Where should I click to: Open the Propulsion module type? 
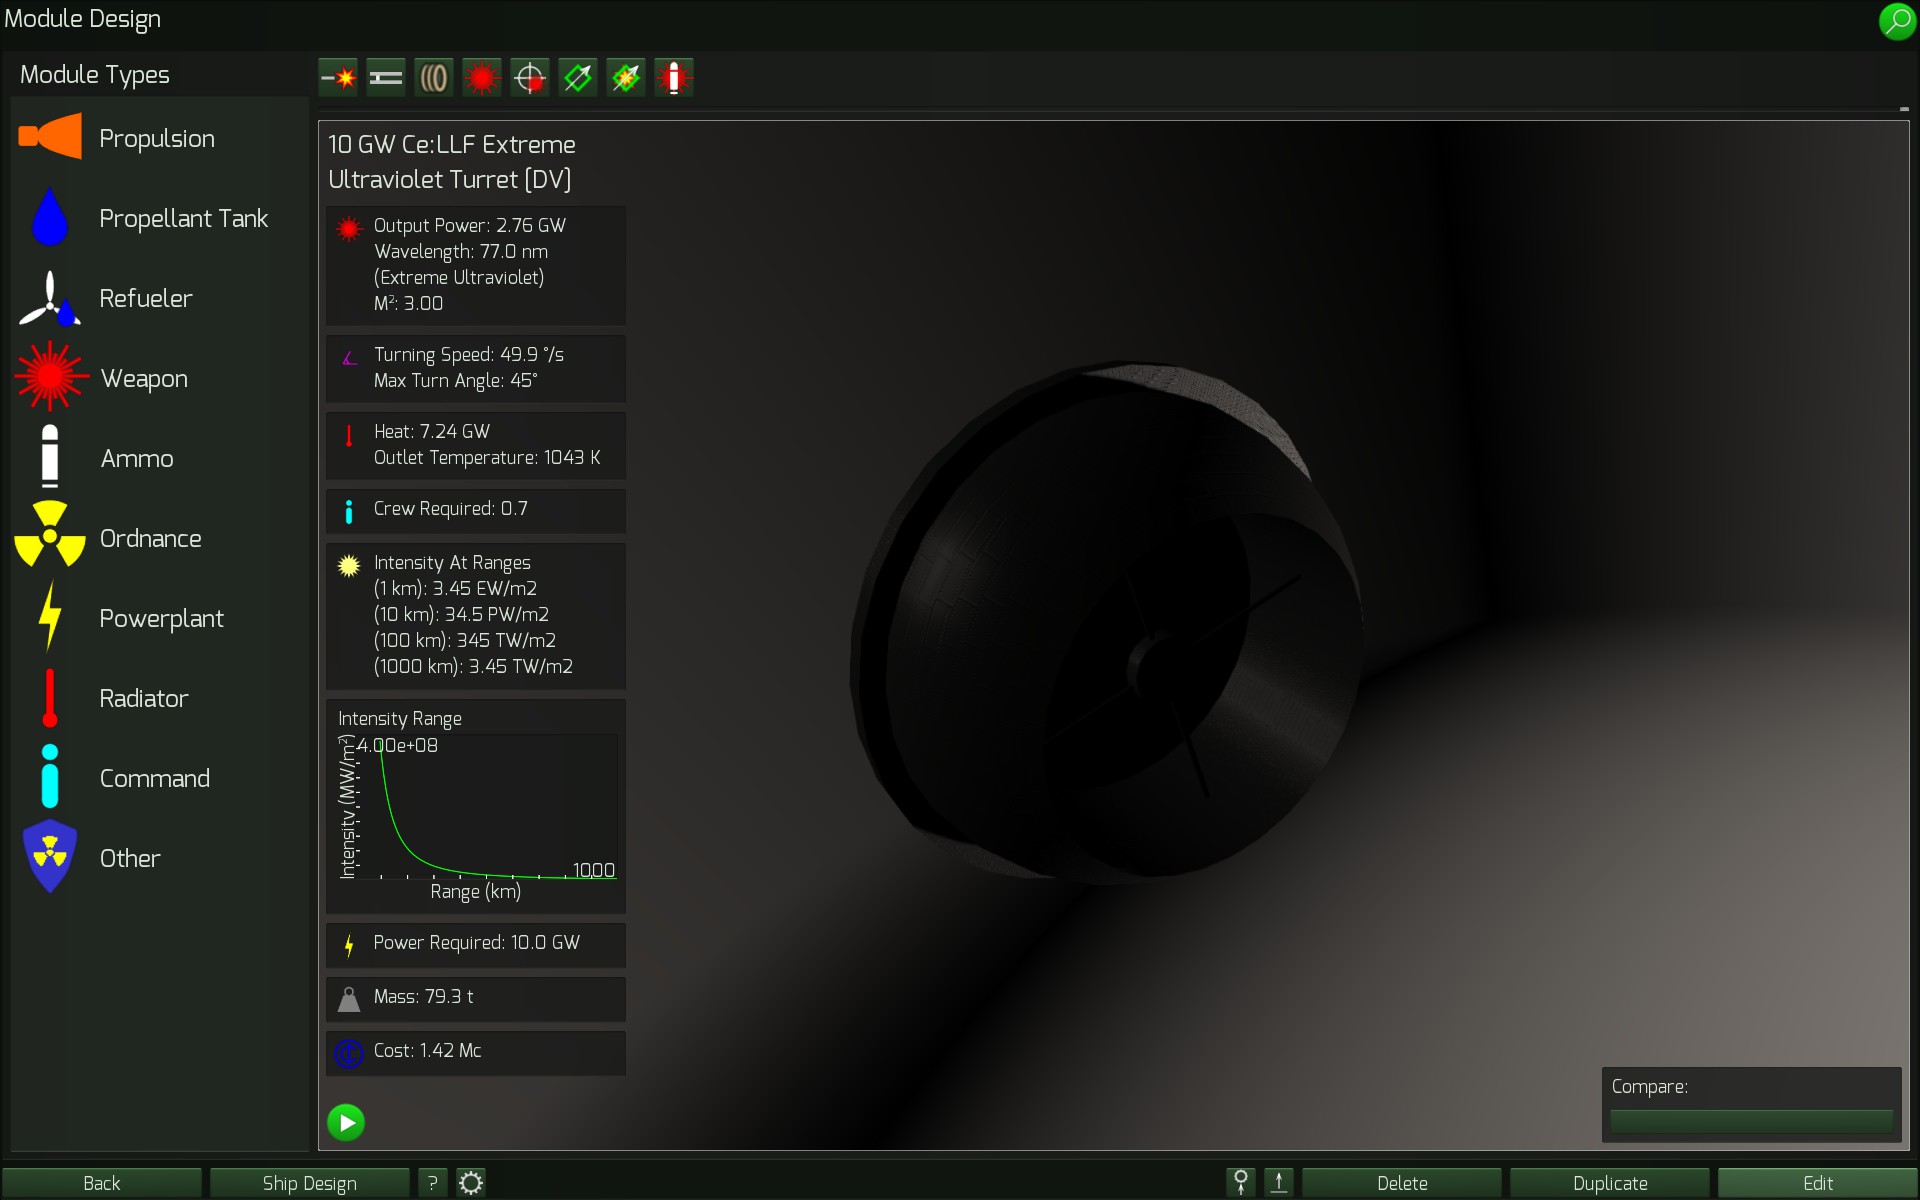tap(157, 138)
